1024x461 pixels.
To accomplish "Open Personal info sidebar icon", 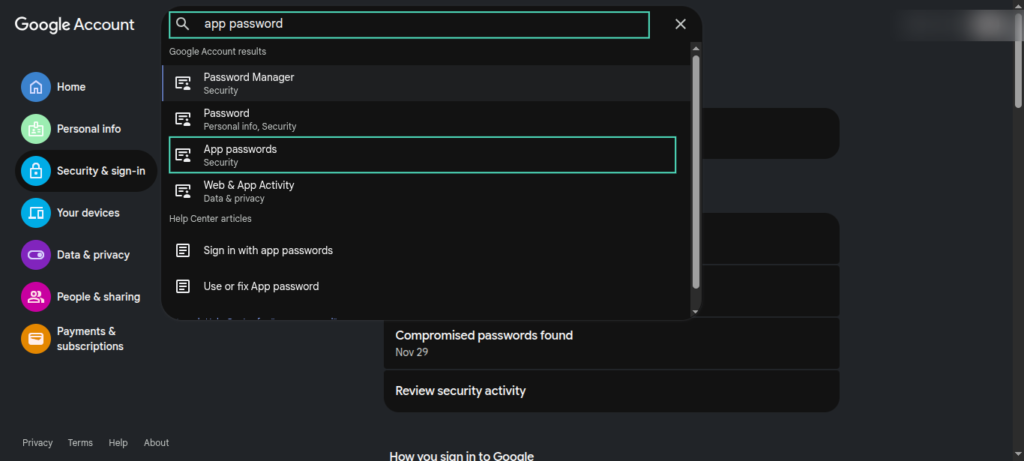I will point(36,129).
